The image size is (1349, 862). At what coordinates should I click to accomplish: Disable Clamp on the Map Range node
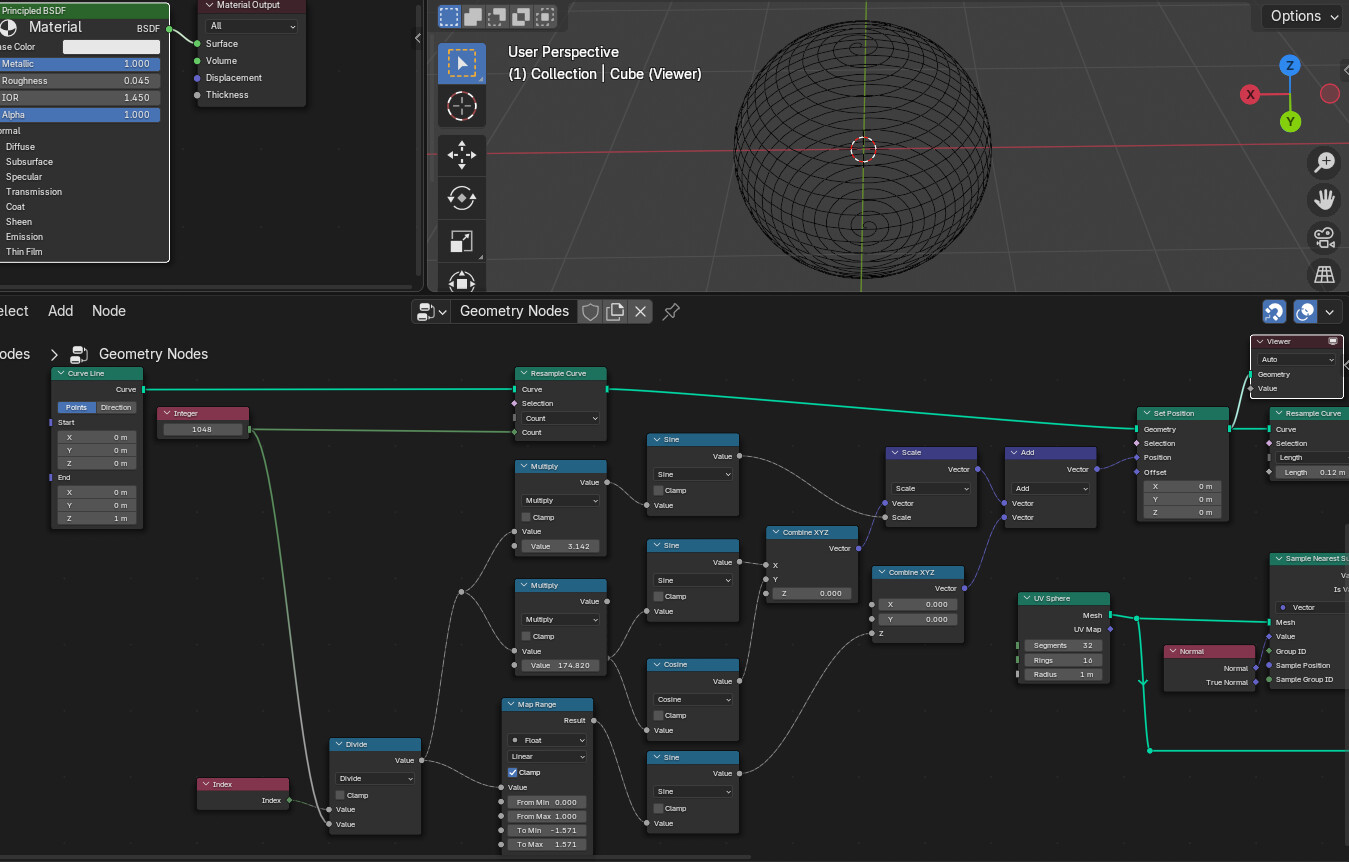coord(513,772)
